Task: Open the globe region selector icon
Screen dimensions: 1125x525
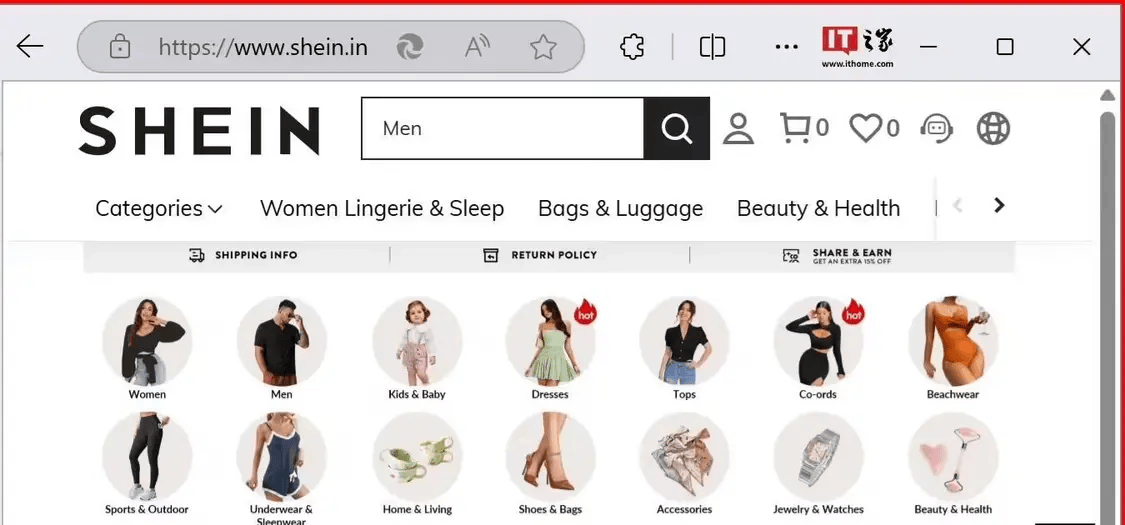Action: pos(994,128)
